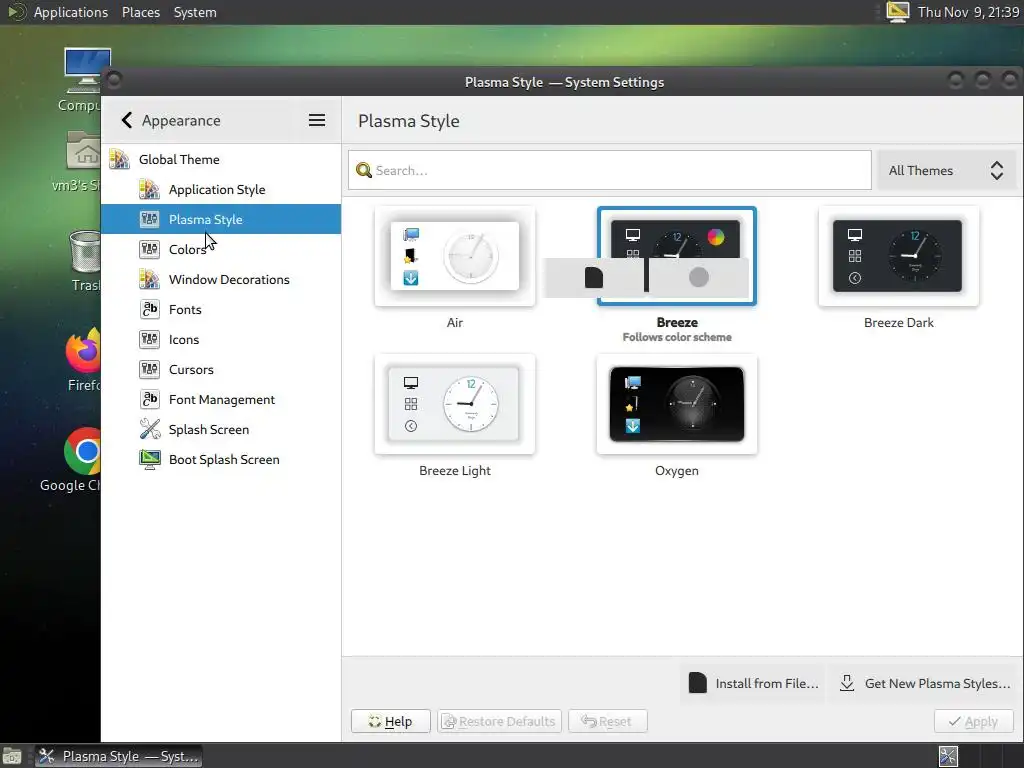Open the All Themes filter dropdown
Viewport: 1024px width, 768px height.
[946, 170]
